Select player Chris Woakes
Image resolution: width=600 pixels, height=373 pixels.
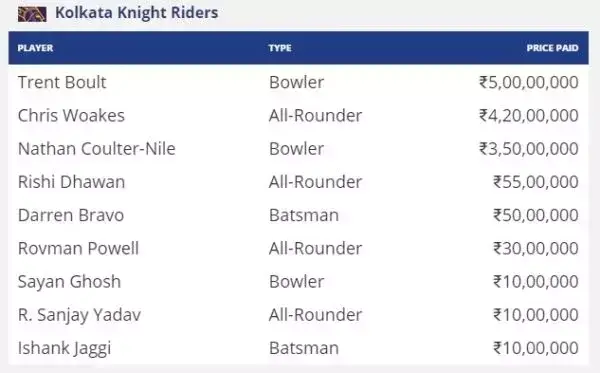71,116
